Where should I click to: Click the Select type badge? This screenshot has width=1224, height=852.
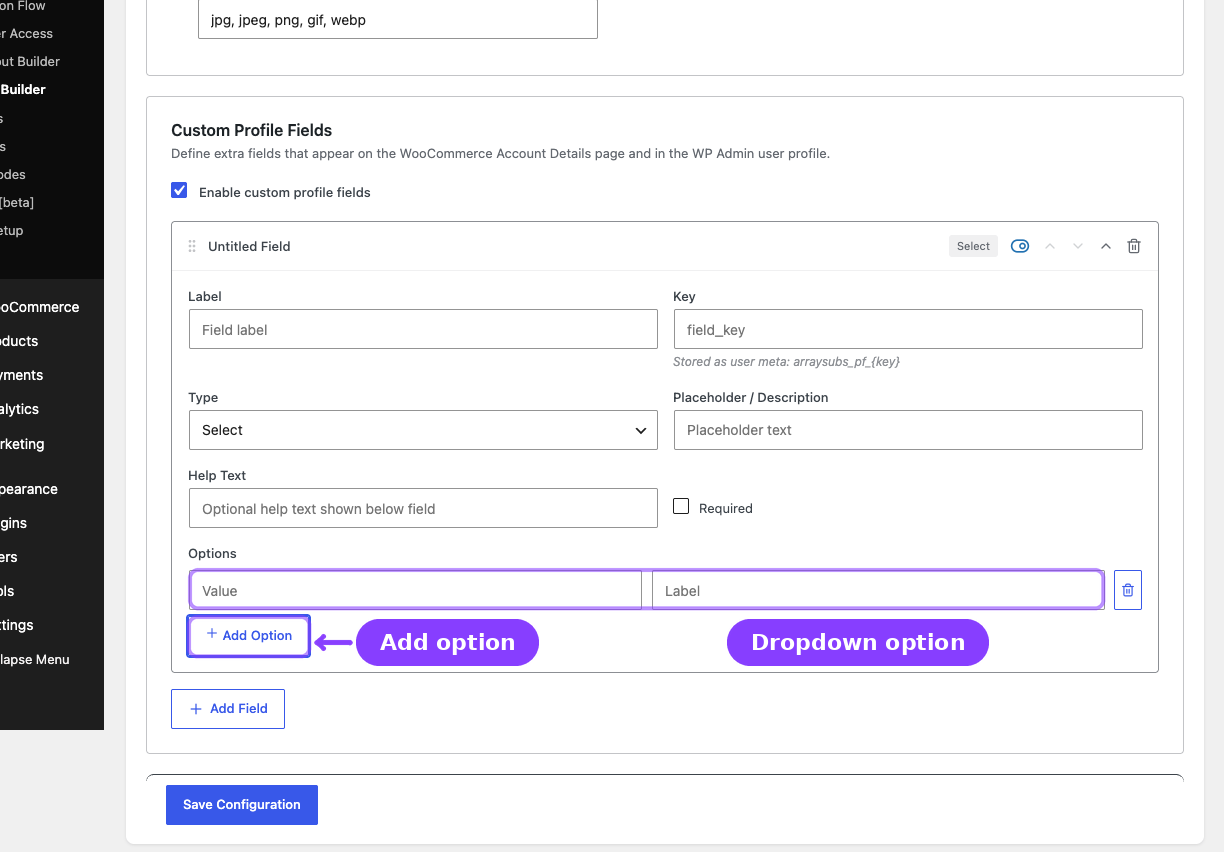tap(973, 246)
